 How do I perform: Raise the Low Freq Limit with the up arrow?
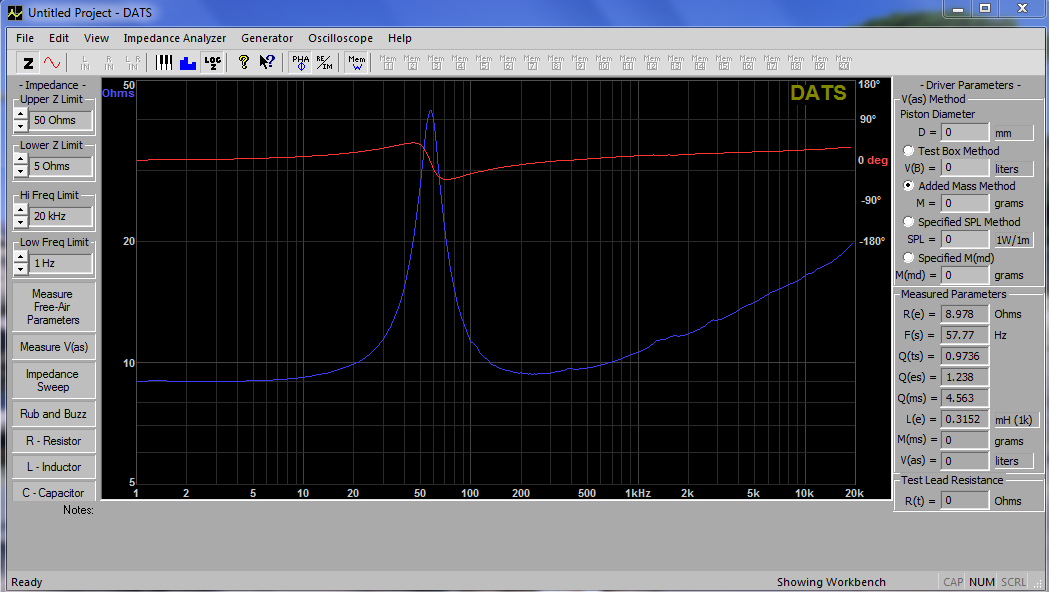coord(21,258)
